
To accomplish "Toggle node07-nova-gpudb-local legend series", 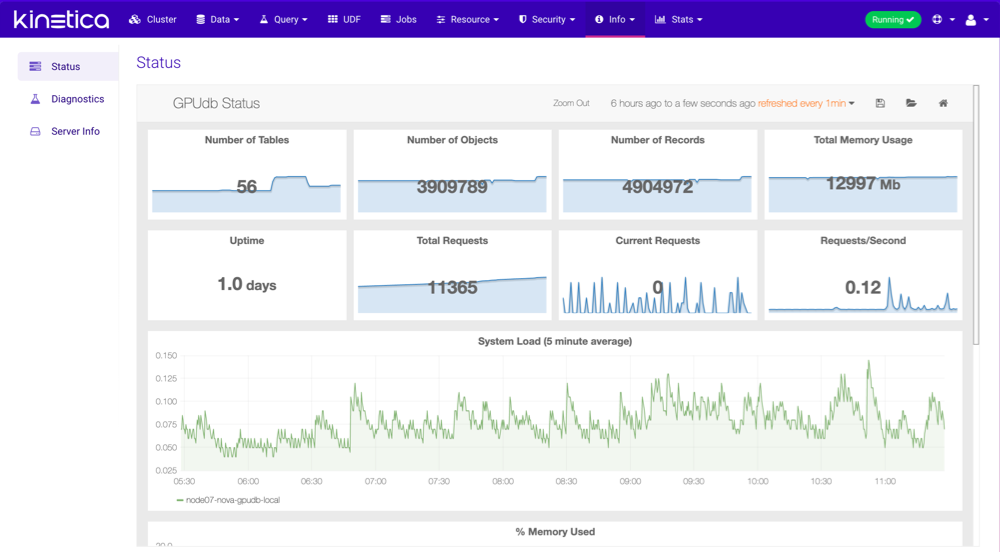I will coord(228,500).
